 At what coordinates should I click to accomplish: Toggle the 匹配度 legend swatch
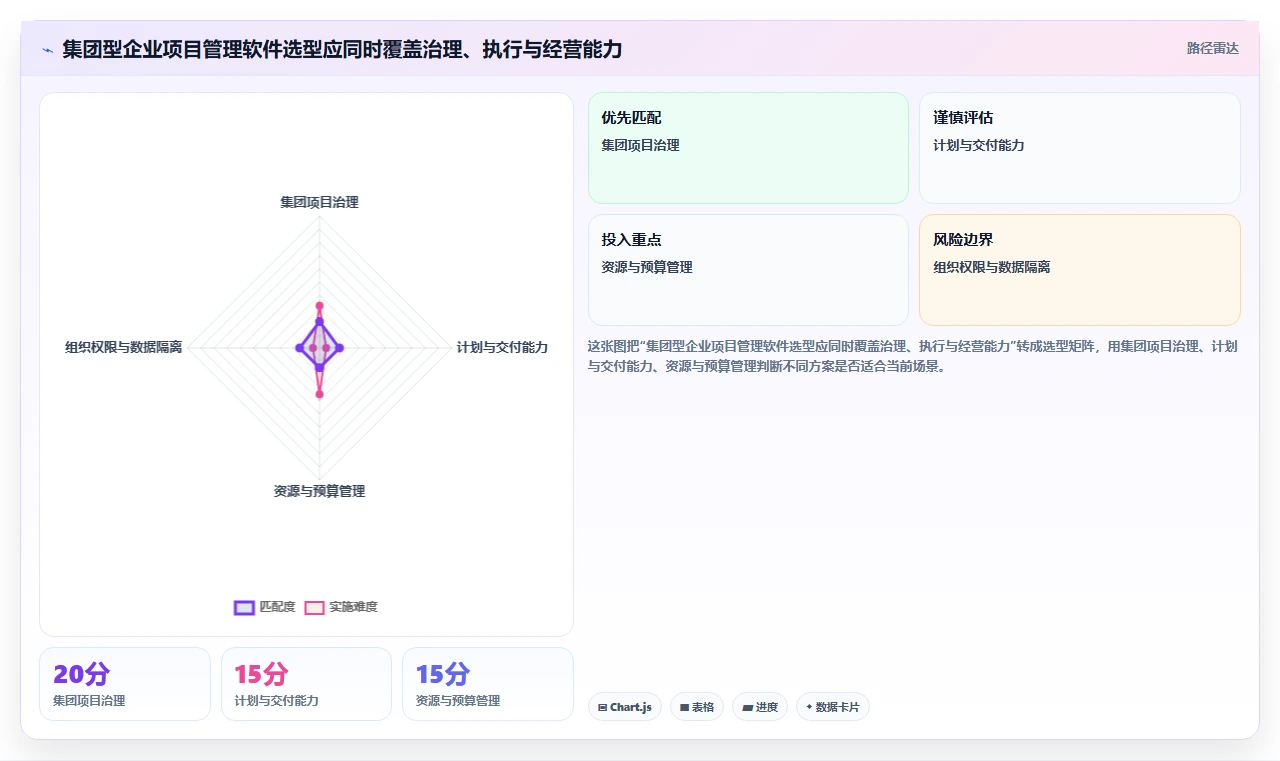[244, 607]
